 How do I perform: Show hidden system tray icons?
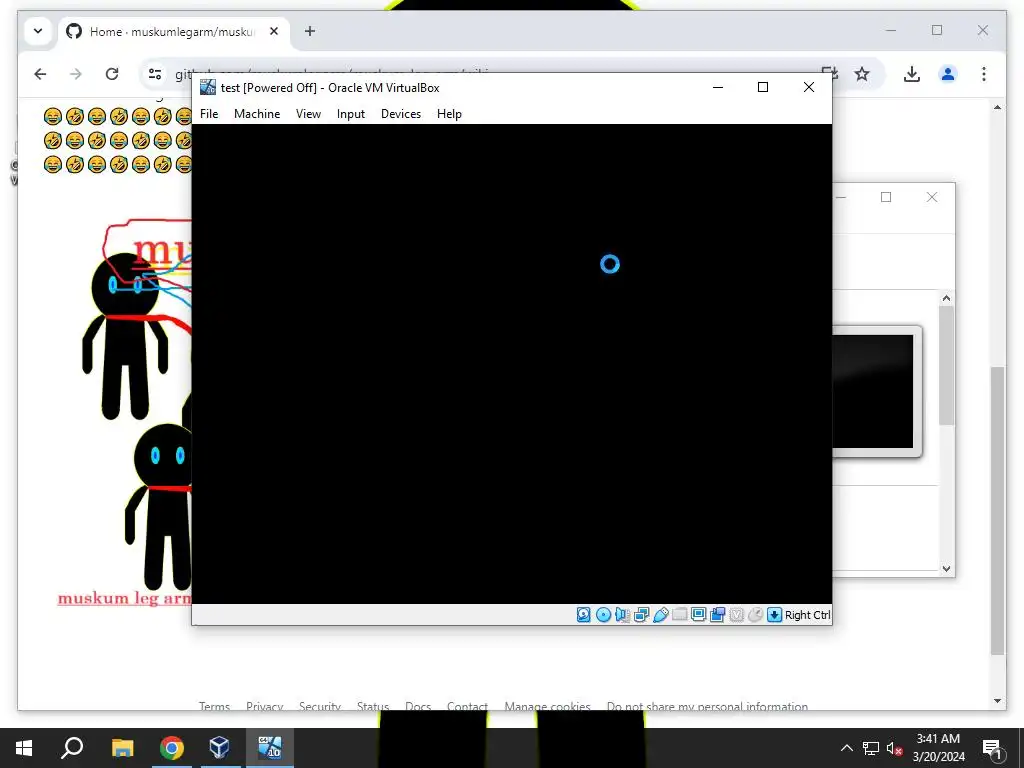pos(846,748)
